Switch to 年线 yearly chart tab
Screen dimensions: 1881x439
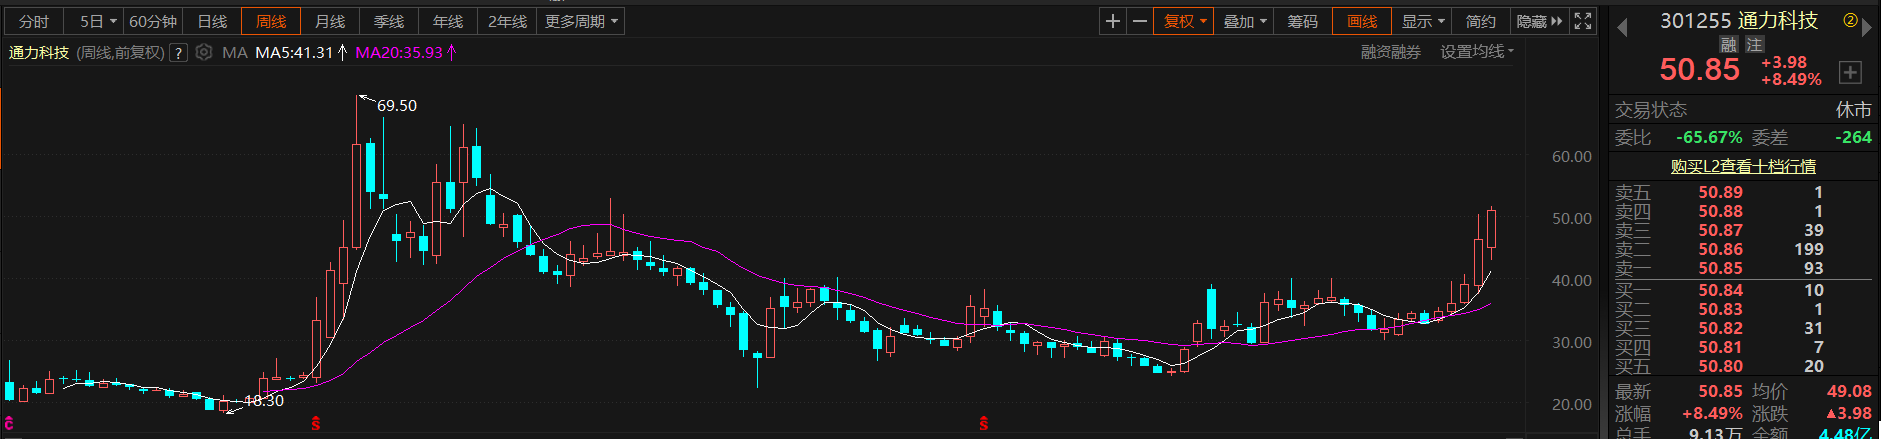pos(448,21)
